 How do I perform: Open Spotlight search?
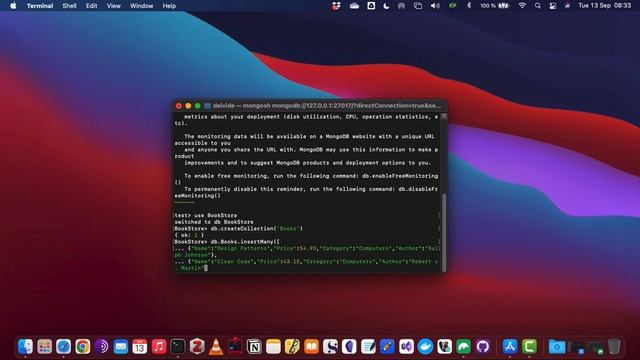click(x=538, y=6)
